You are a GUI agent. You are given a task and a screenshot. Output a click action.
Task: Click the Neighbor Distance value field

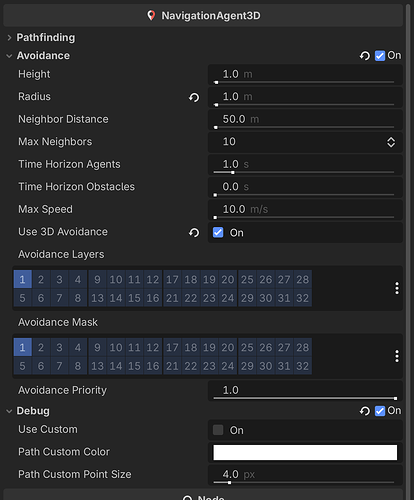(x=305, y=120)
